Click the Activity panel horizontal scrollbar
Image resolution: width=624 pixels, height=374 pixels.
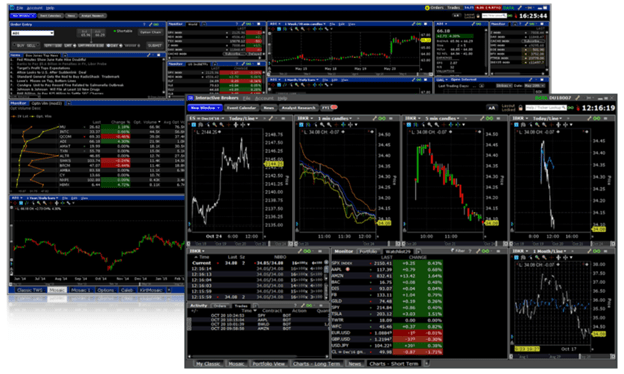pos(257,356)
